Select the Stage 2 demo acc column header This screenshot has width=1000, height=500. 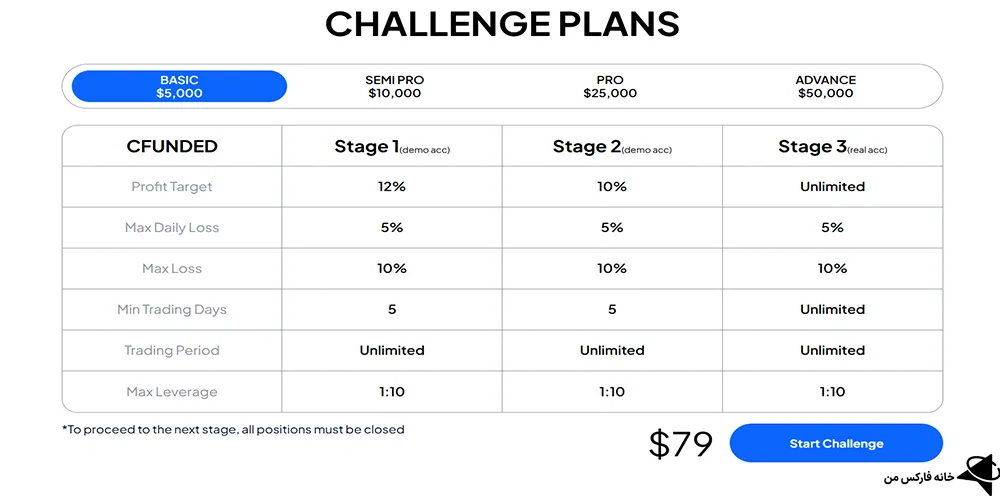tap(612, 147)
